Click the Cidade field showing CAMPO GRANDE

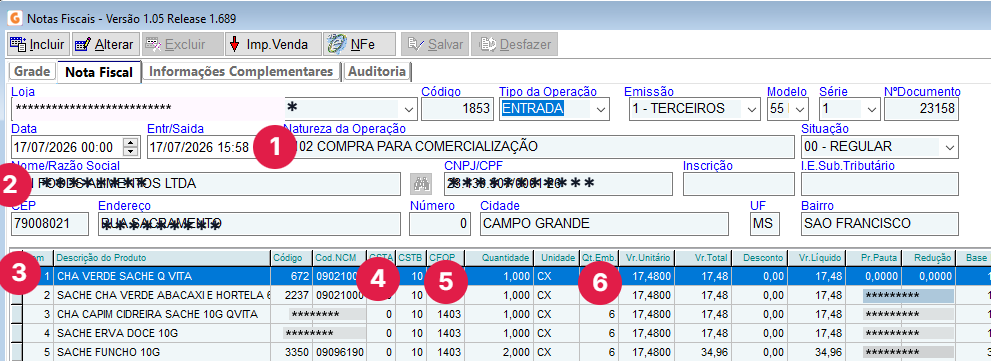[604, 223]
